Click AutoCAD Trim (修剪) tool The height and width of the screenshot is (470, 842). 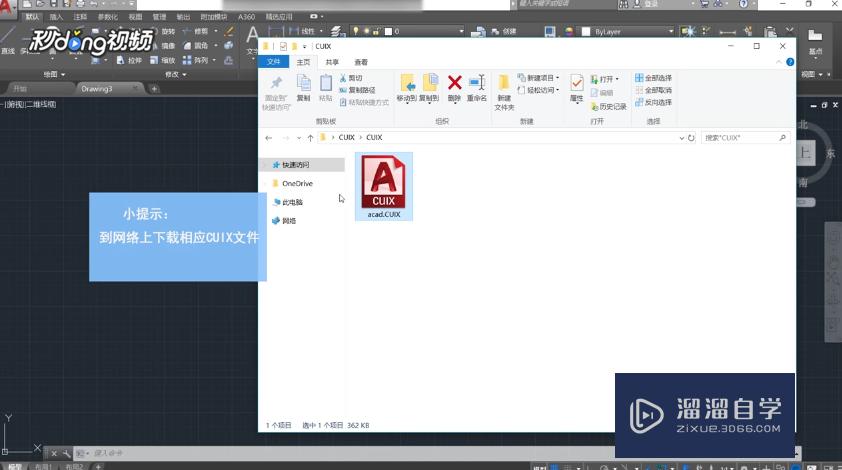[x=197, y=32]
